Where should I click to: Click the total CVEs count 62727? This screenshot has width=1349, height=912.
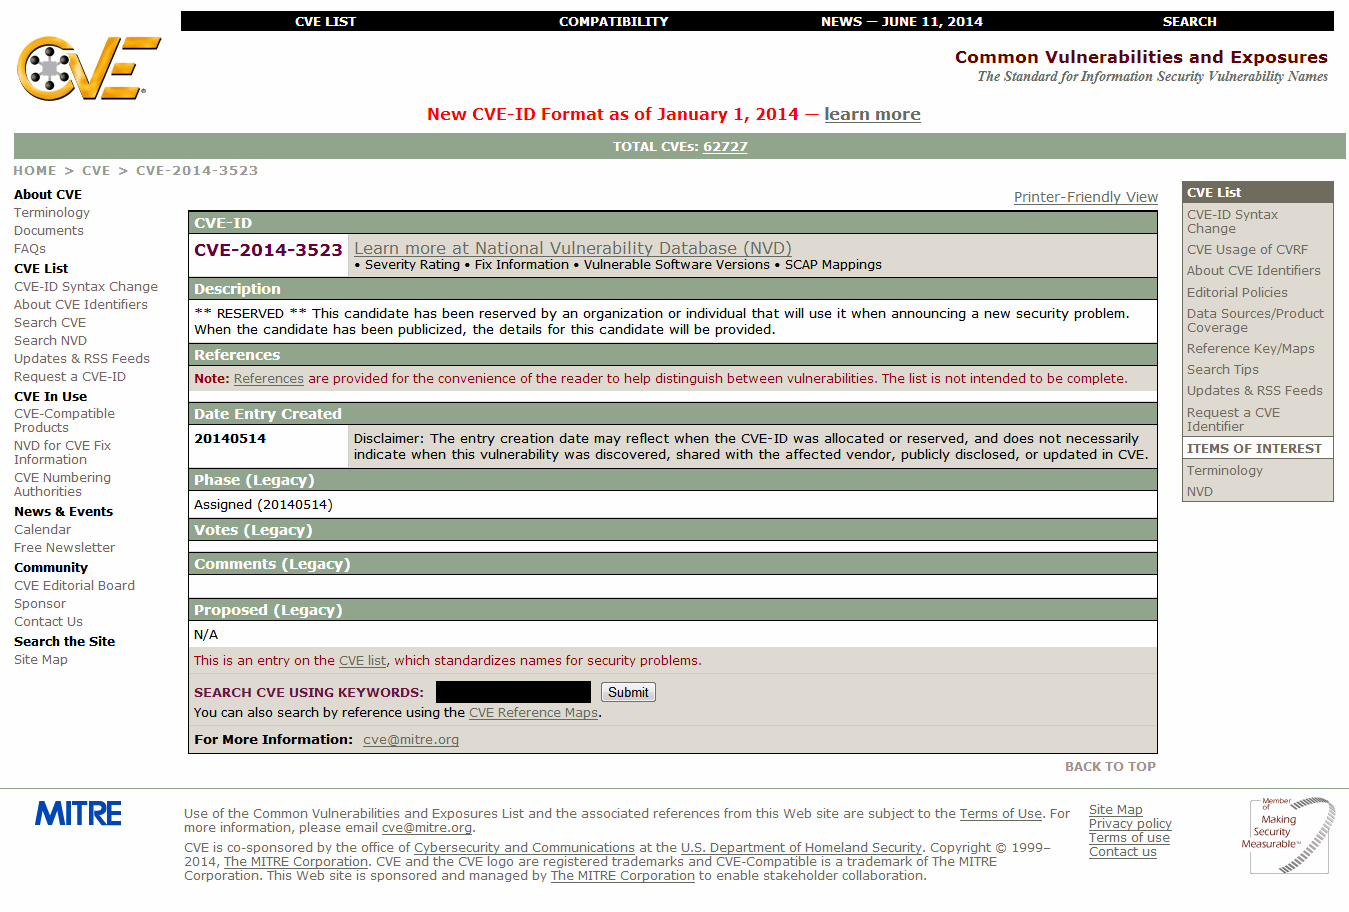coord(725,147)
